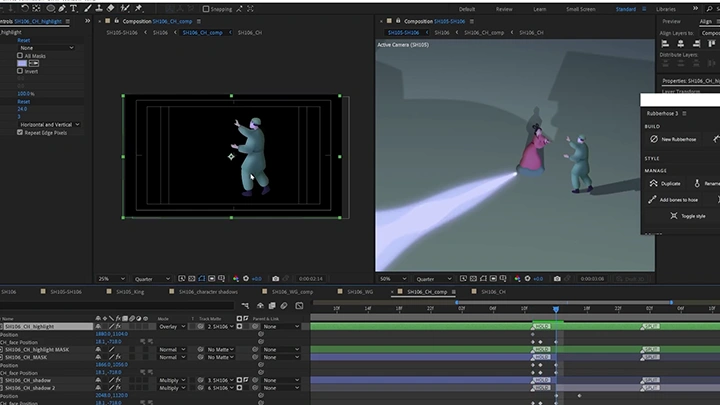Open Overlay blend mode dropdown for highlight layer
720x405 pixels.
[x=172, y=326]
